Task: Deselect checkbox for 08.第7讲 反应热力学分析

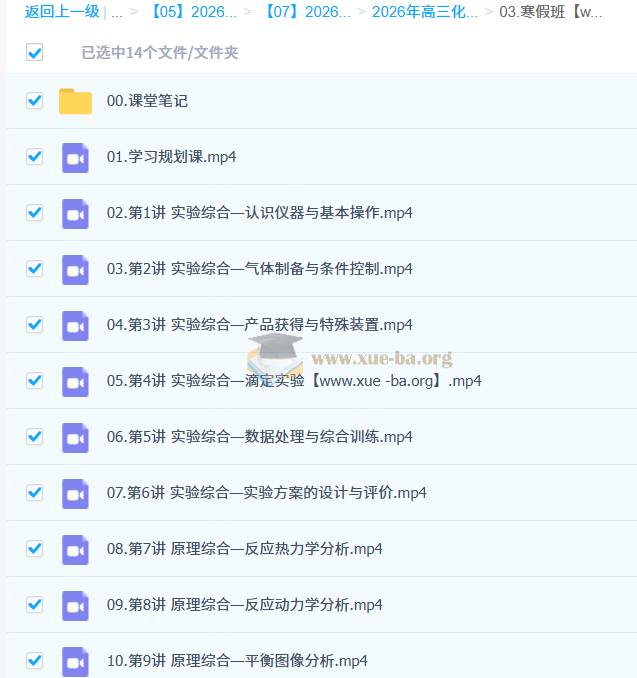Action: 34,549
